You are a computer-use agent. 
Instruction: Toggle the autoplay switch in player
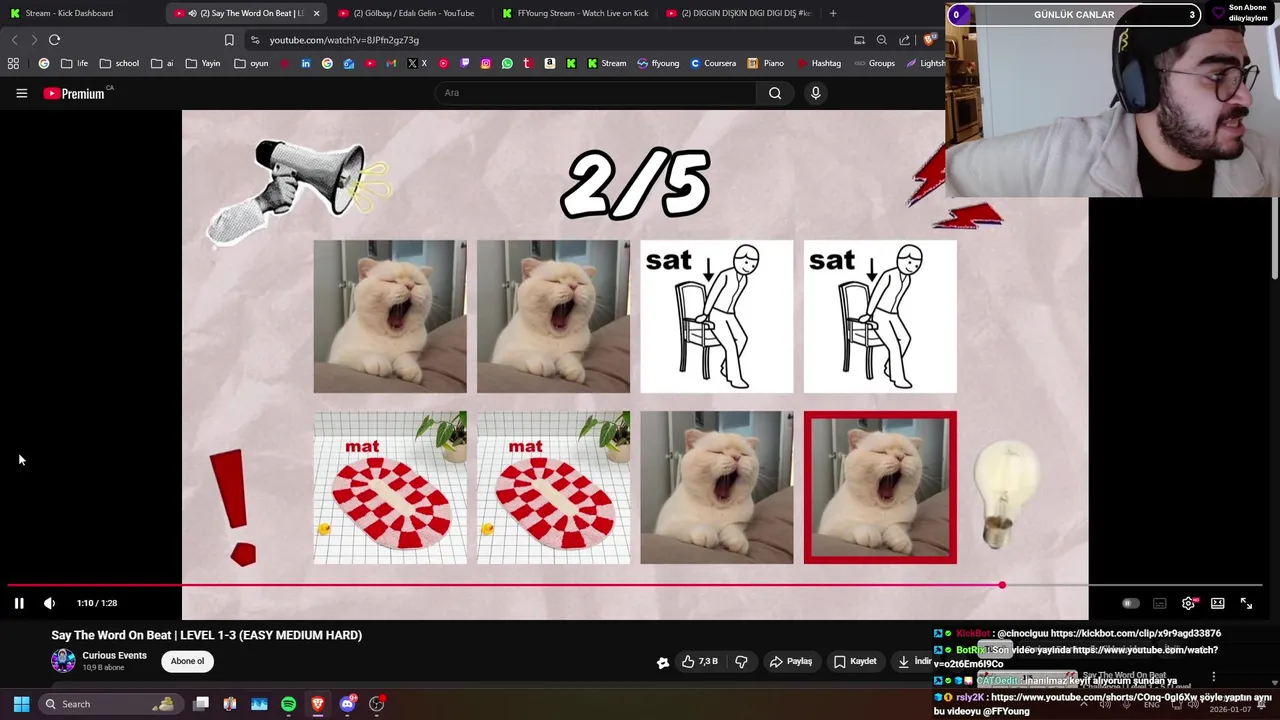pyautogui.click(x=1130, y=603)
